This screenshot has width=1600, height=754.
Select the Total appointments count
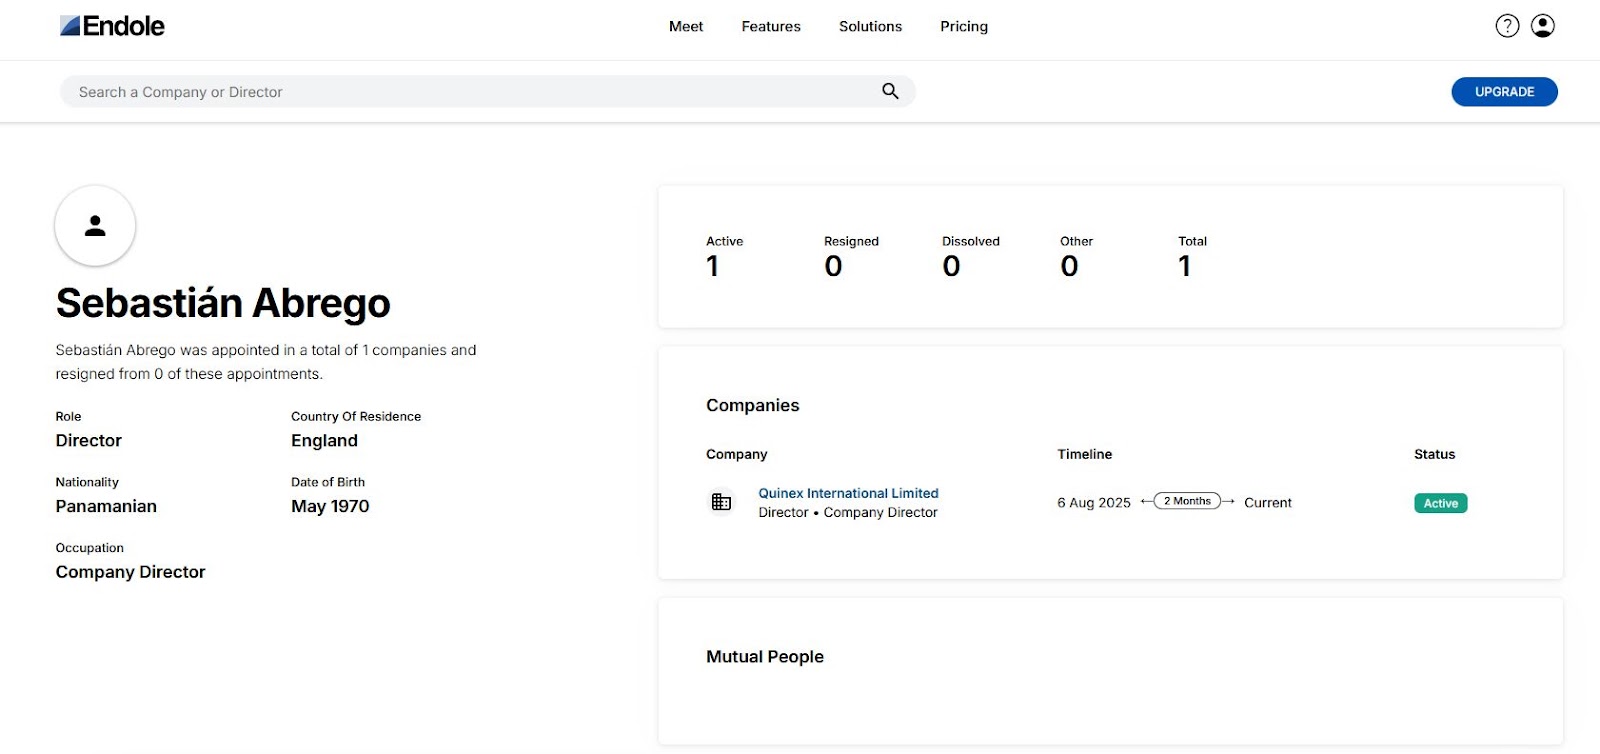(x=1185, y=266)
